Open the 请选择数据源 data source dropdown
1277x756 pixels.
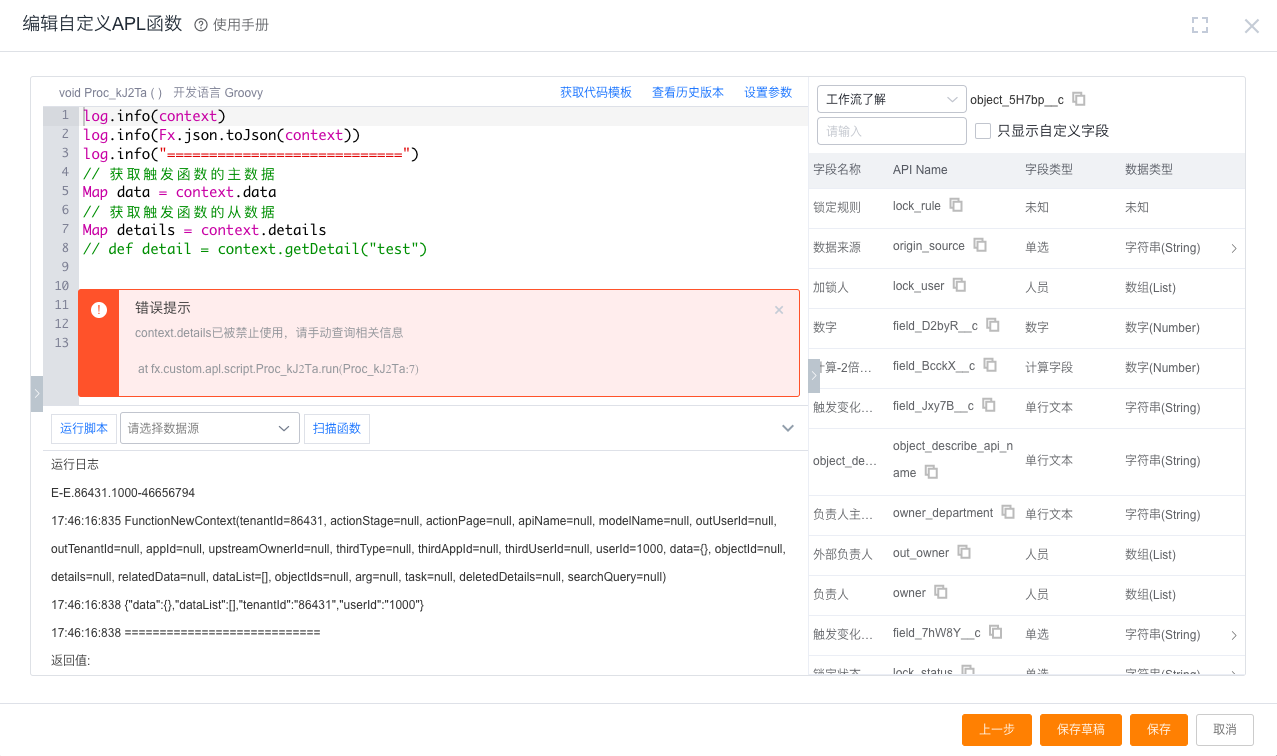pos(209,428)
